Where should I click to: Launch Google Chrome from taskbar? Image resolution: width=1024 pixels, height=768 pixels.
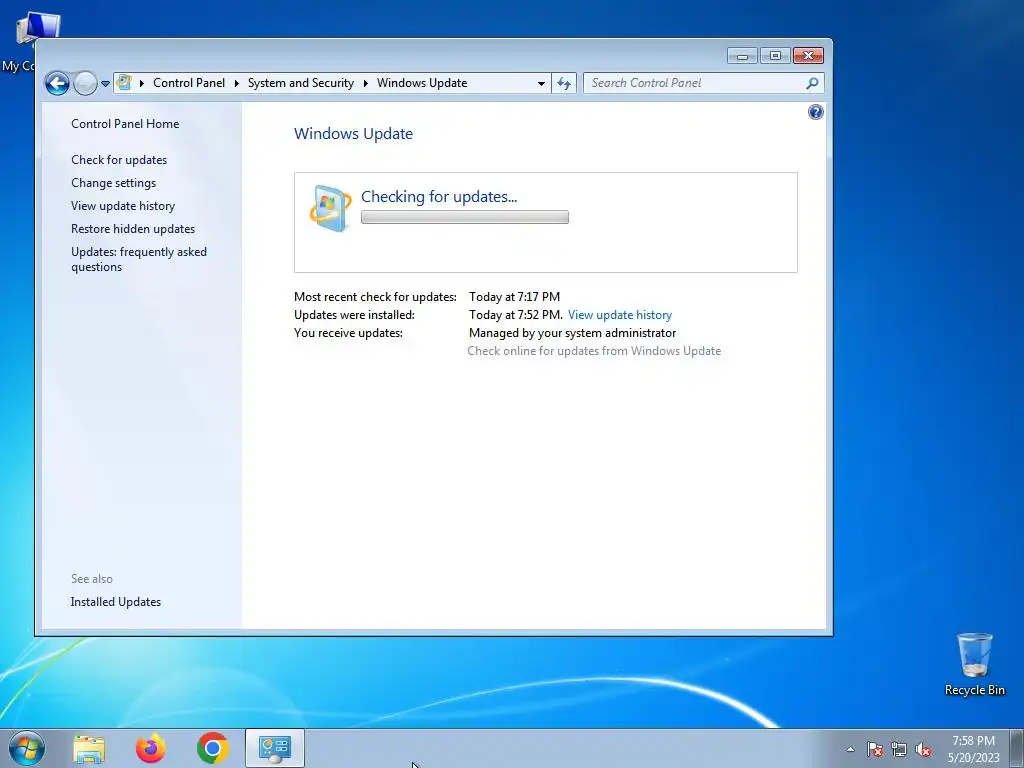(x=212, y=748)
